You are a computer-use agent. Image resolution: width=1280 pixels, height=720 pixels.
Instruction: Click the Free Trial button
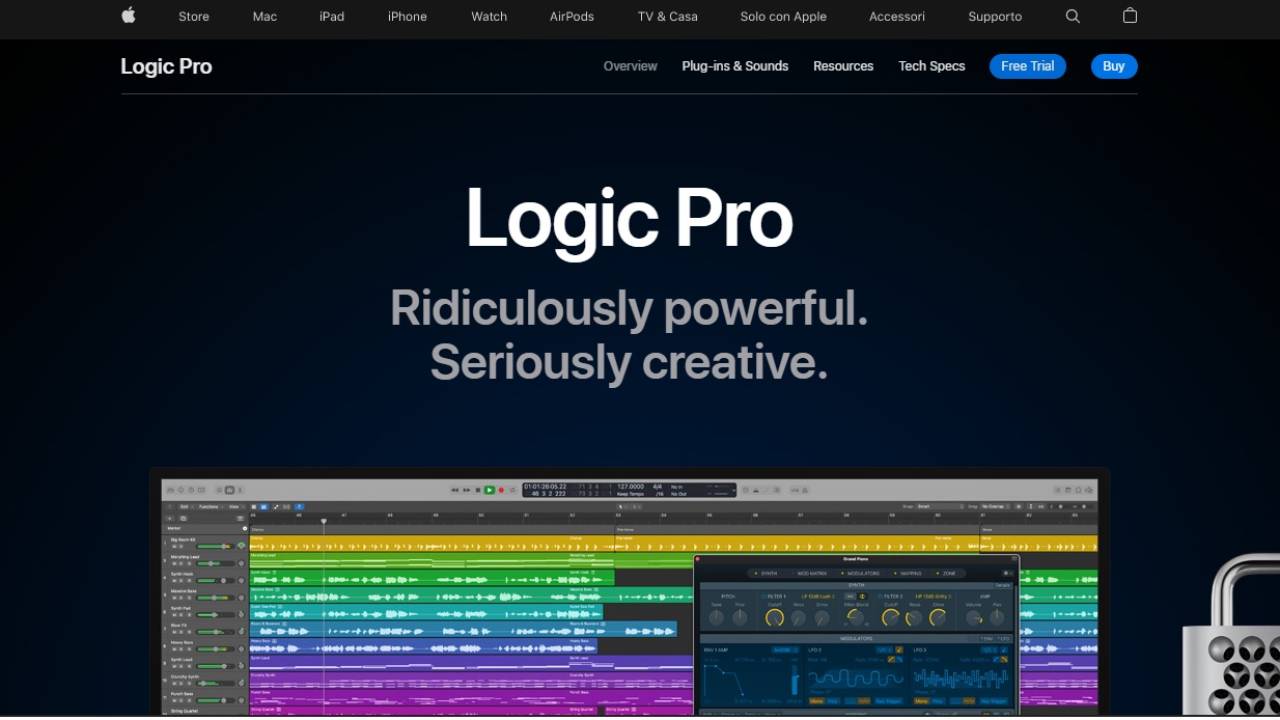pos(1027,66)
